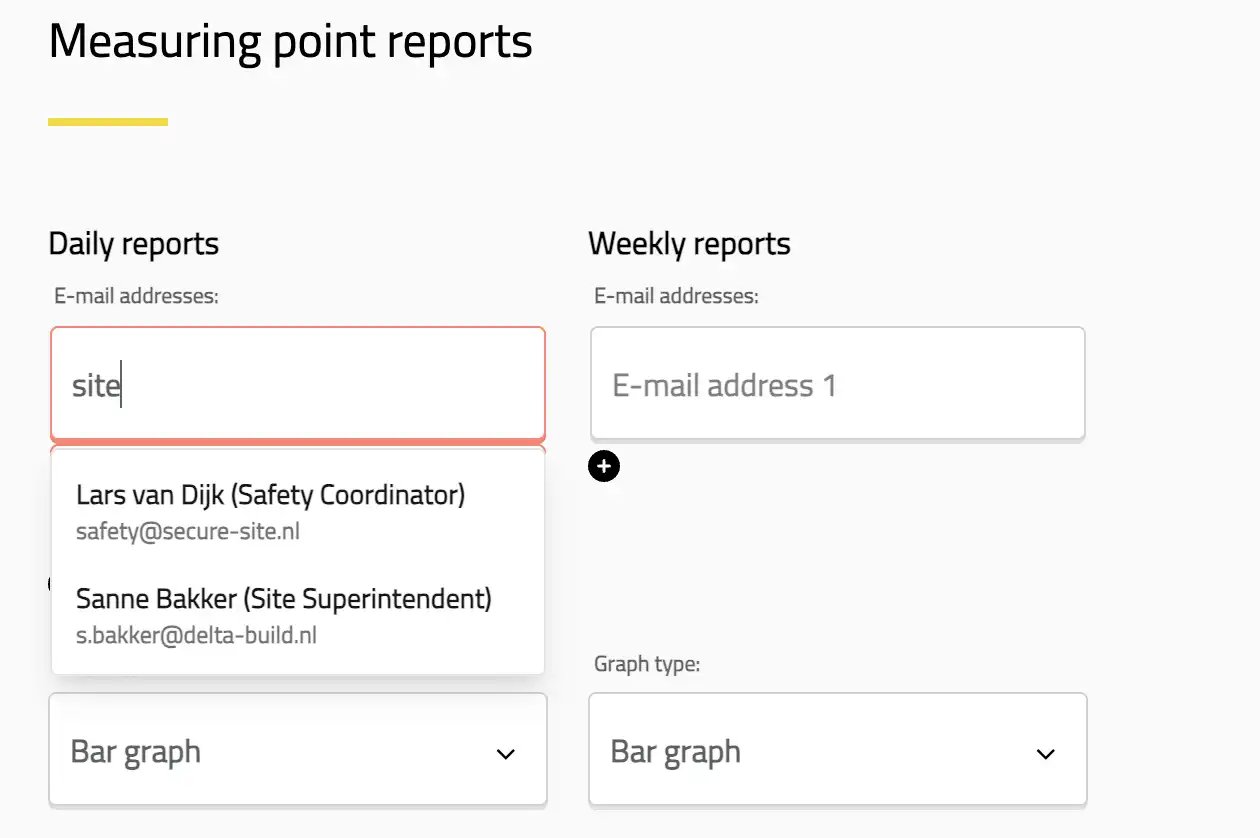Click the add e-mail address plus icon
The width and height of the screenshot is (1260, 838).
[604, 466]
